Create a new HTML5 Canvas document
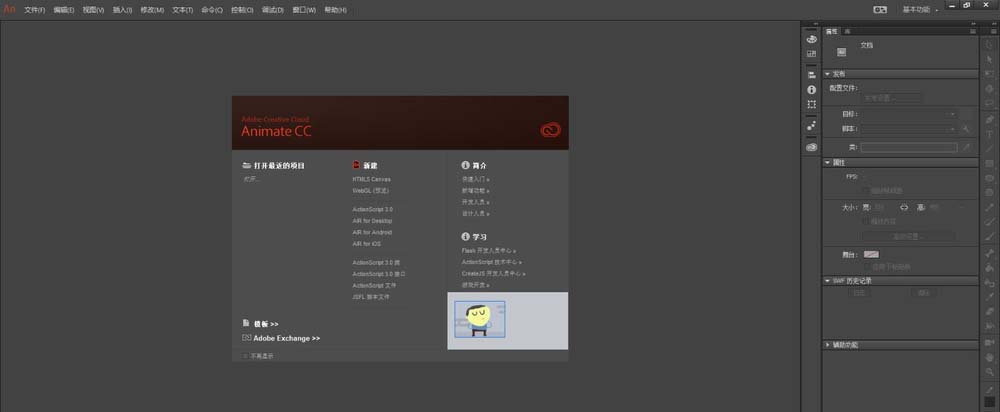This screenshot has width=1000, height=412. (371, 179)
